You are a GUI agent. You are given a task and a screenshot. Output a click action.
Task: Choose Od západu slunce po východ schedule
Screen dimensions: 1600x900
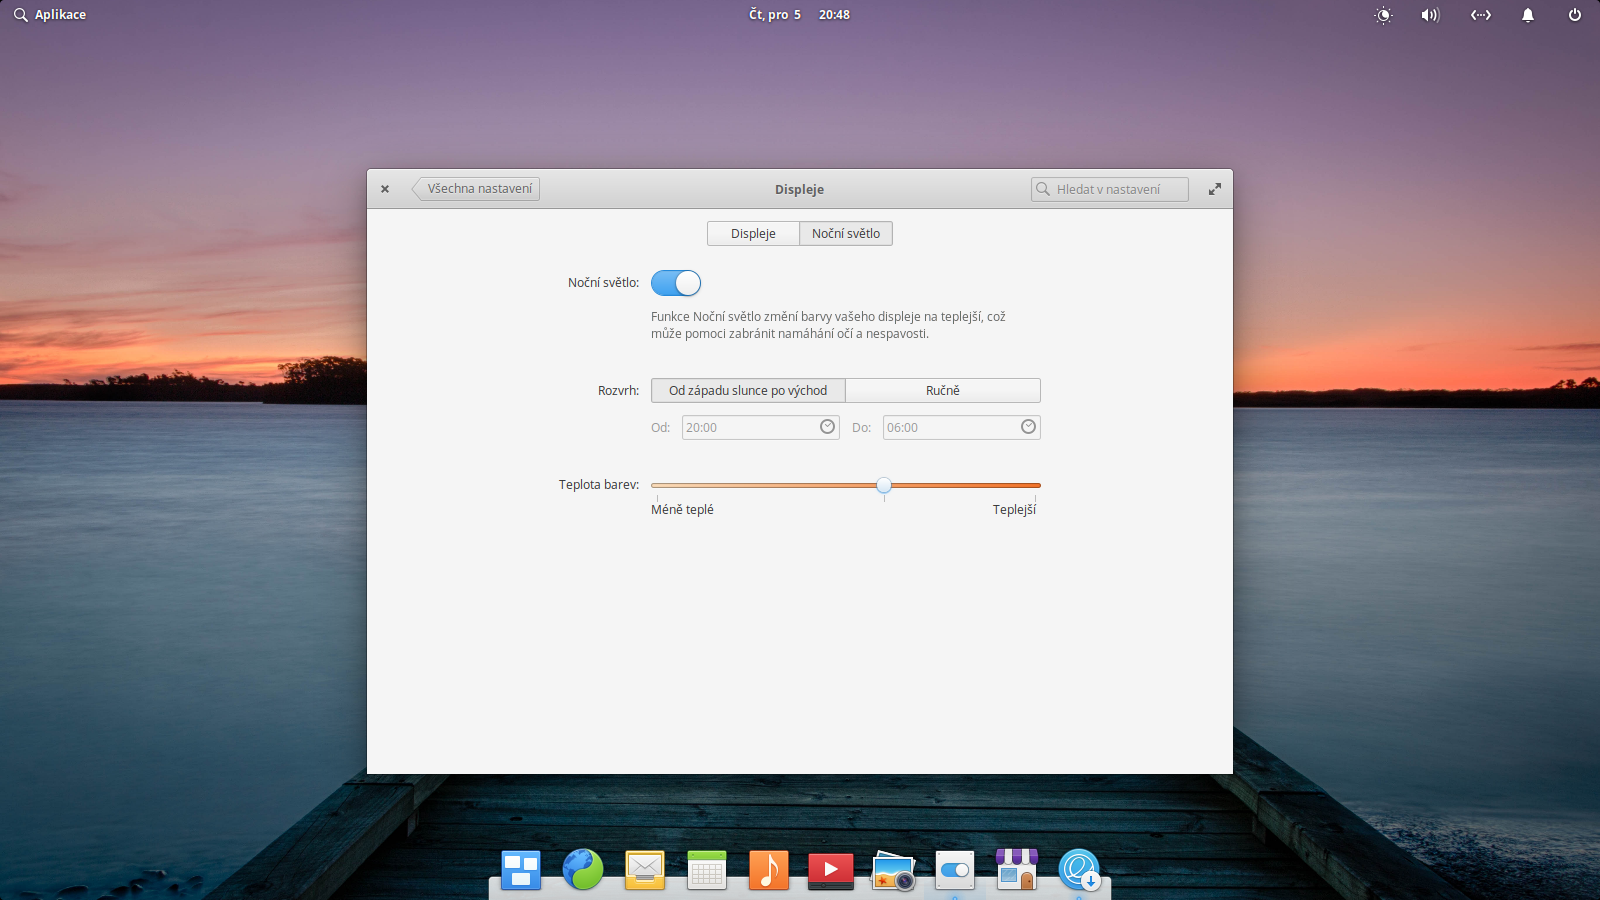coord(747,390)
